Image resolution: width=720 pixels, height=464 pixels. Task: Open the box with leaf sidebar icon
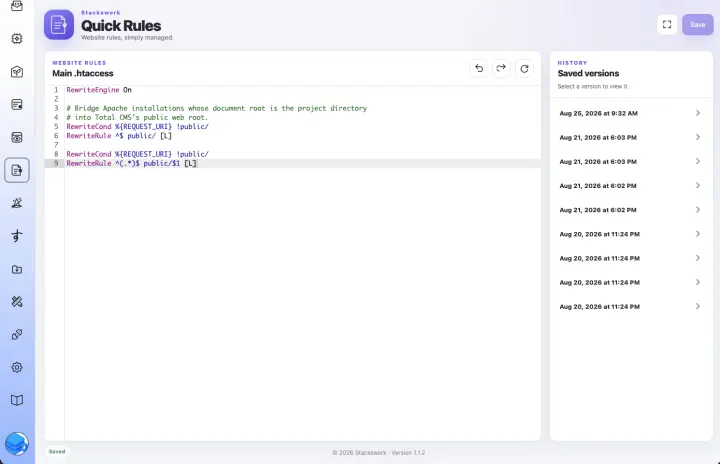tap(17, 72)
